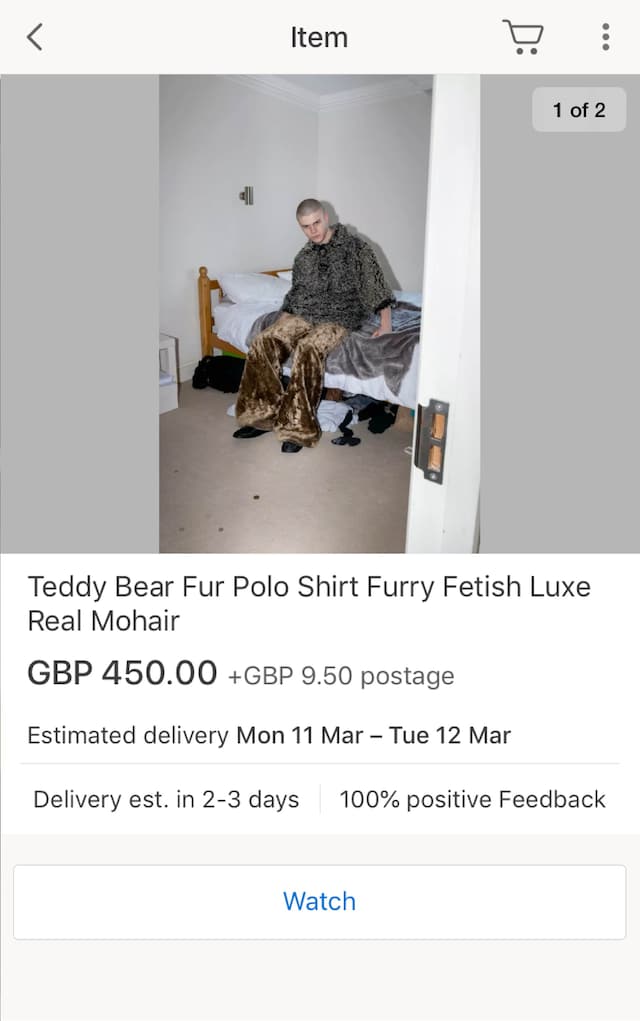Open the three-dot more options menu
Image resolution: width=640 pixels, height=1021 pixels.
click(605, 37)
